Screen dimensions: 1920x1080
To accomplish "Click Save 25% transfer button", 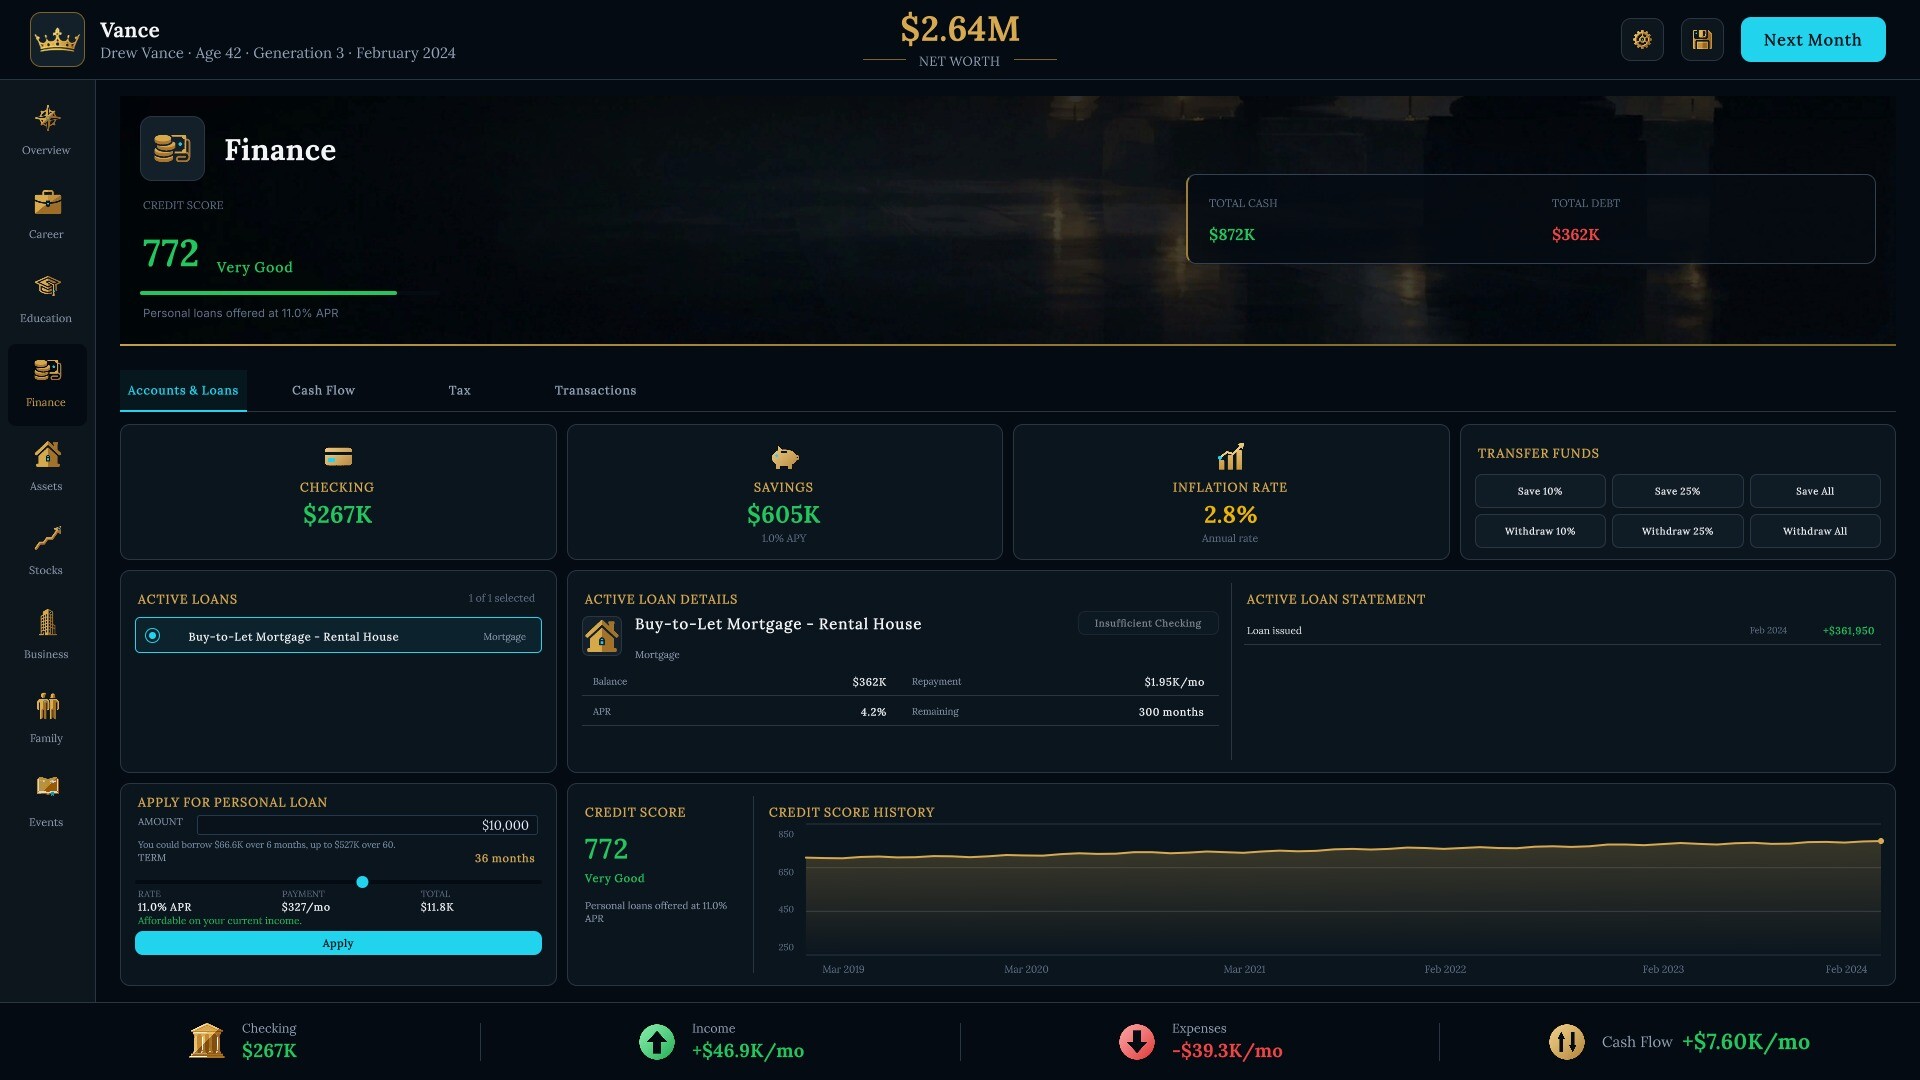I will (1677, 491).
